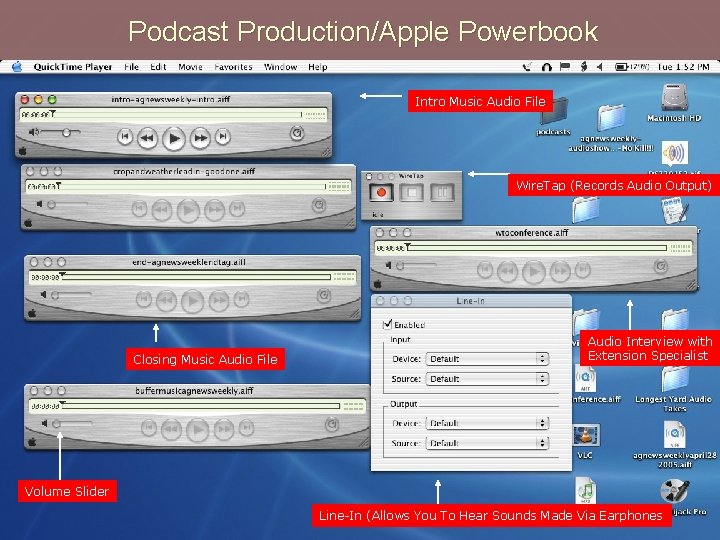Image resolution: width=720 pixels, height=540 pixels.
Task: Open the Favorites menu
Action: click(x=233, y=67)
